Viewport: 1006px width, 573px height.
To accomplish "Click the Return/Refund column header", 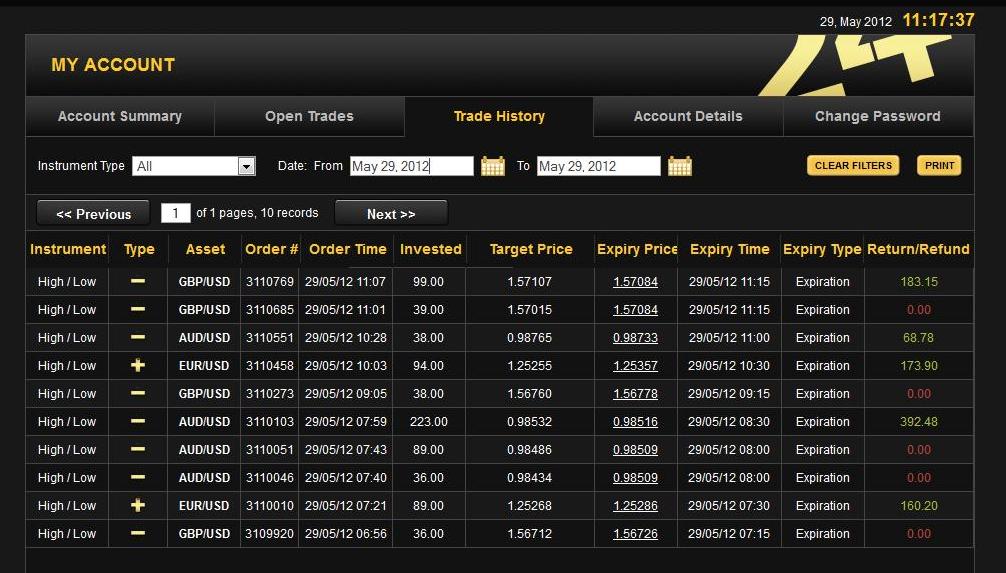I will [918, 249].
